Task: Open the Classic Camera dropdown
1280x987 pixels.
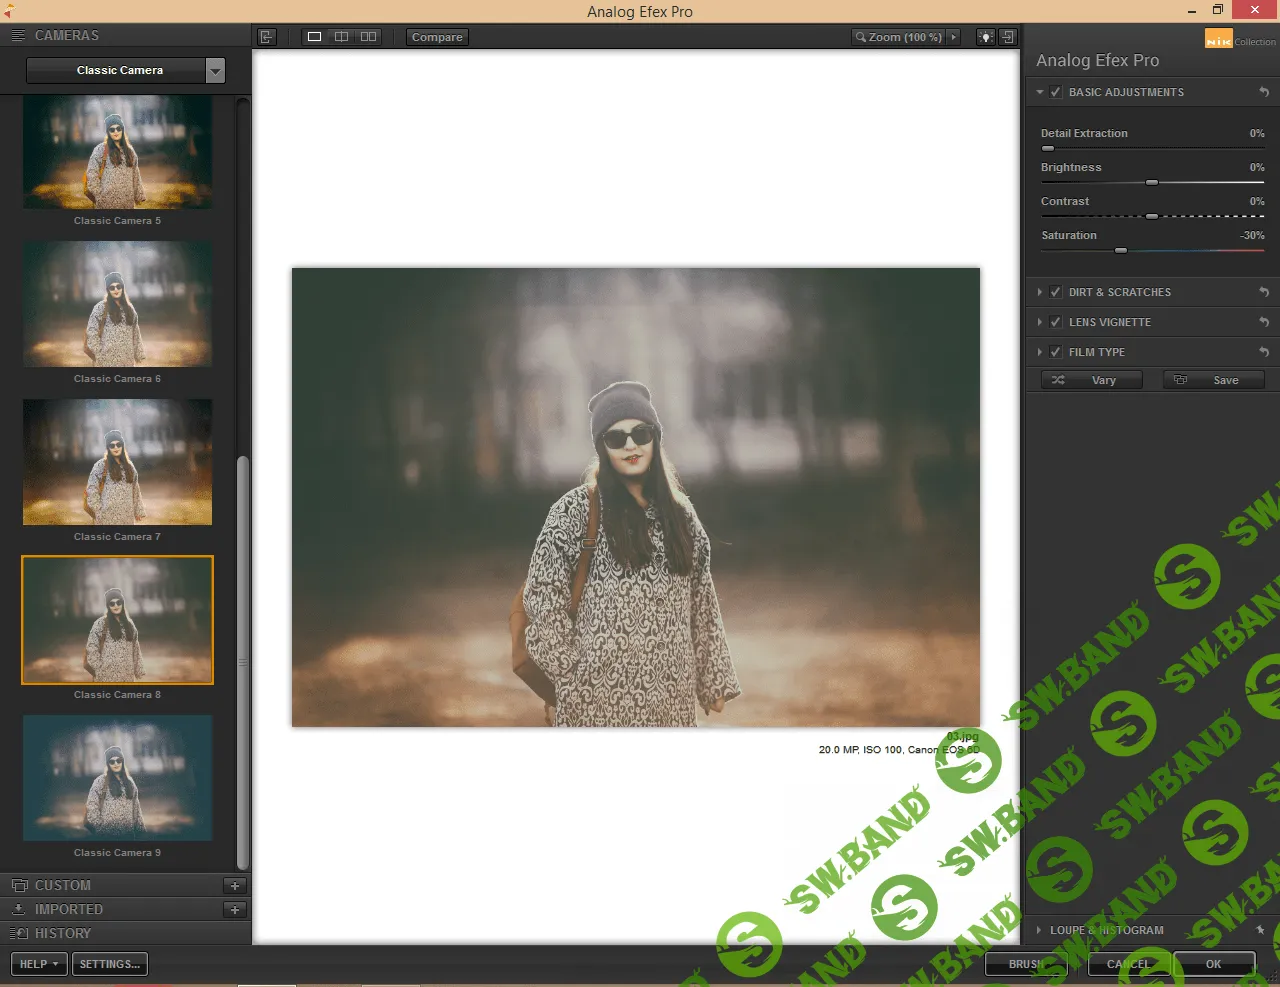Action: point(215,70)
